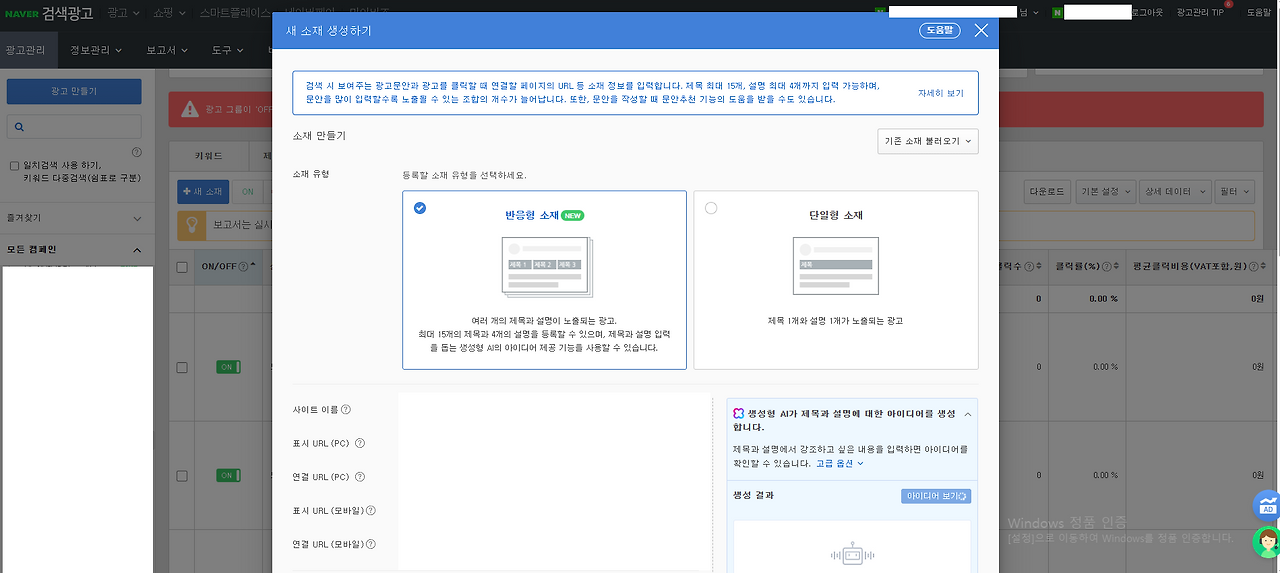Check the second table row checkbox

pyautogui.click(x=182, y=475)
